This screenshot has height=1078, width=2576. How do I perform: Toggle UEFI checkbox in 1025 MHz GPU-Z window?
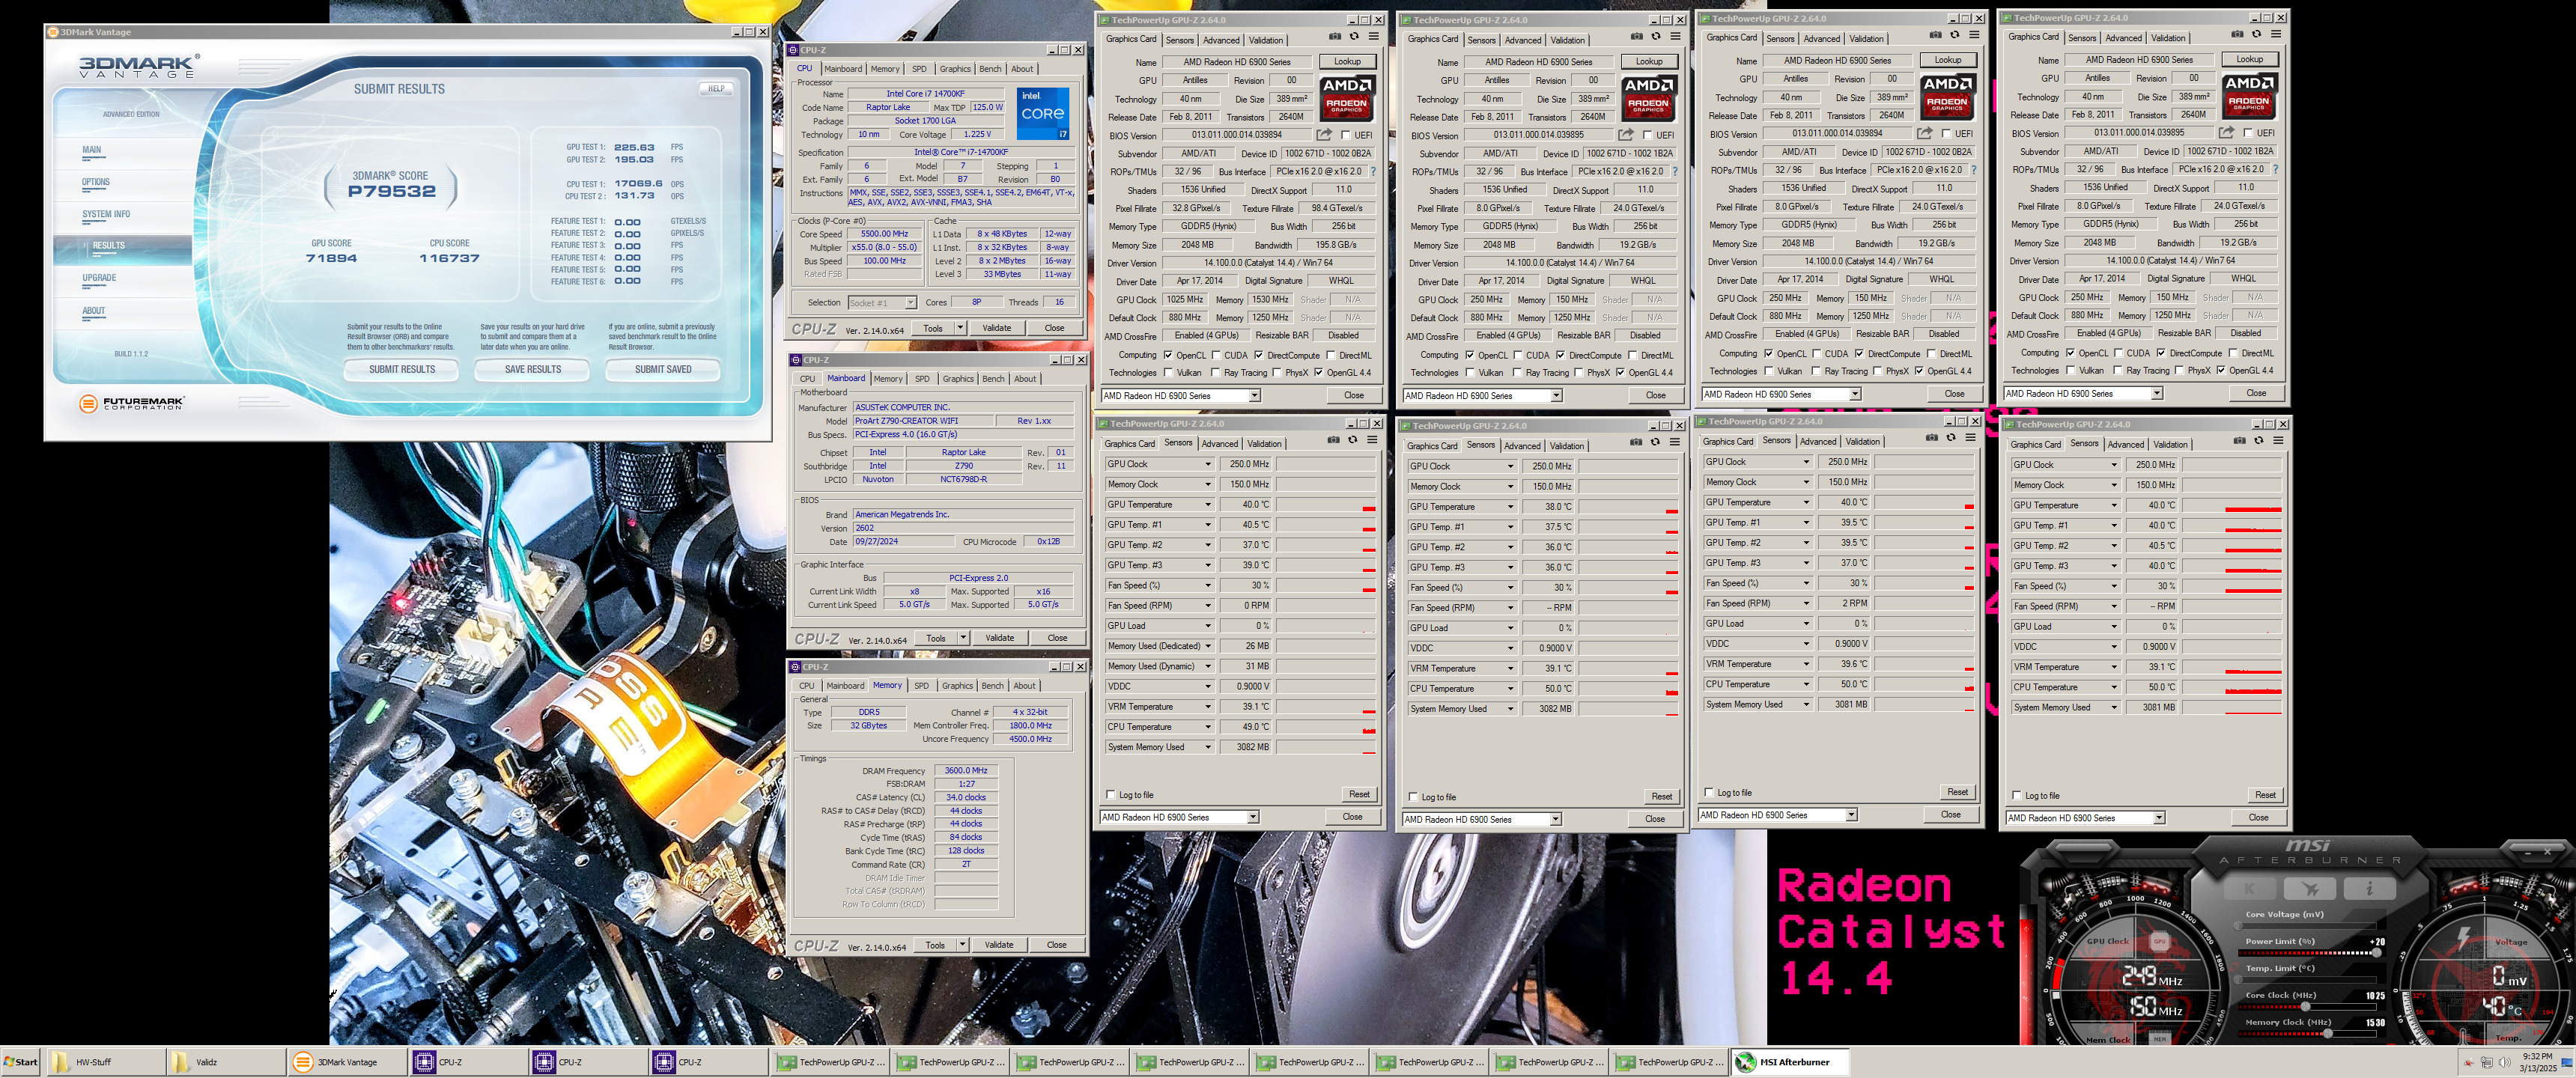pyautogui.click(x=1345, y=135)
